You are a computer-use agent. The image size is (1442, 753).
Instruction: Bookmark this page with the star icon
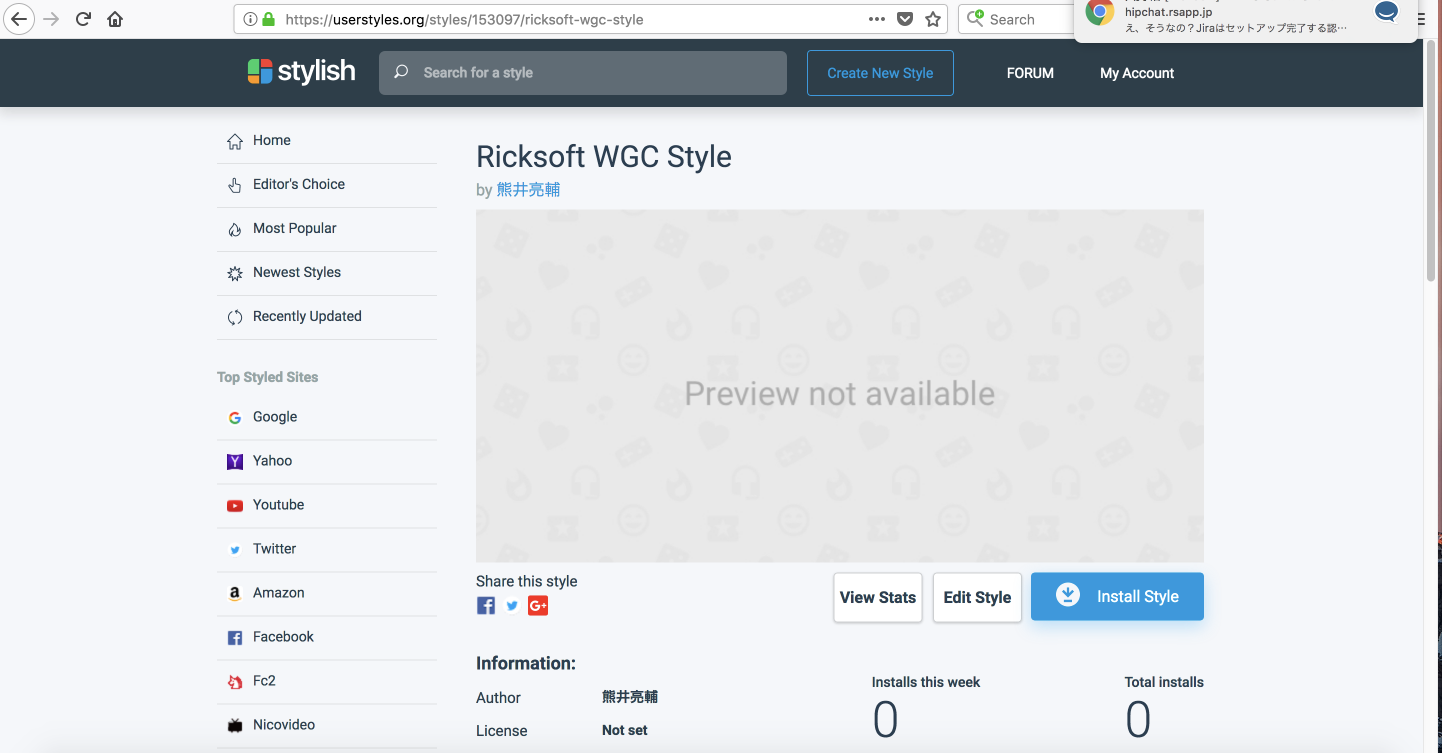(933, 19)
